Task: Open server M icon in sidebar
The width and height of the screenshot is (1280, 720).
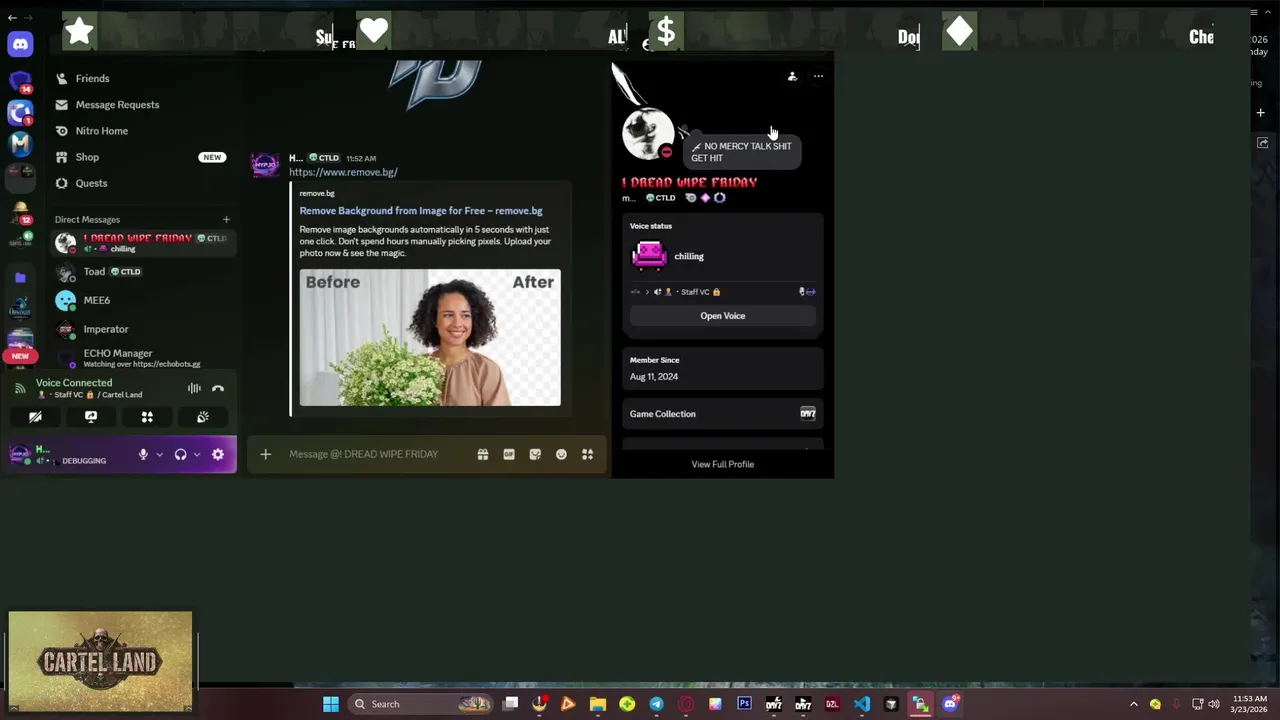Action: coord(20,144)
